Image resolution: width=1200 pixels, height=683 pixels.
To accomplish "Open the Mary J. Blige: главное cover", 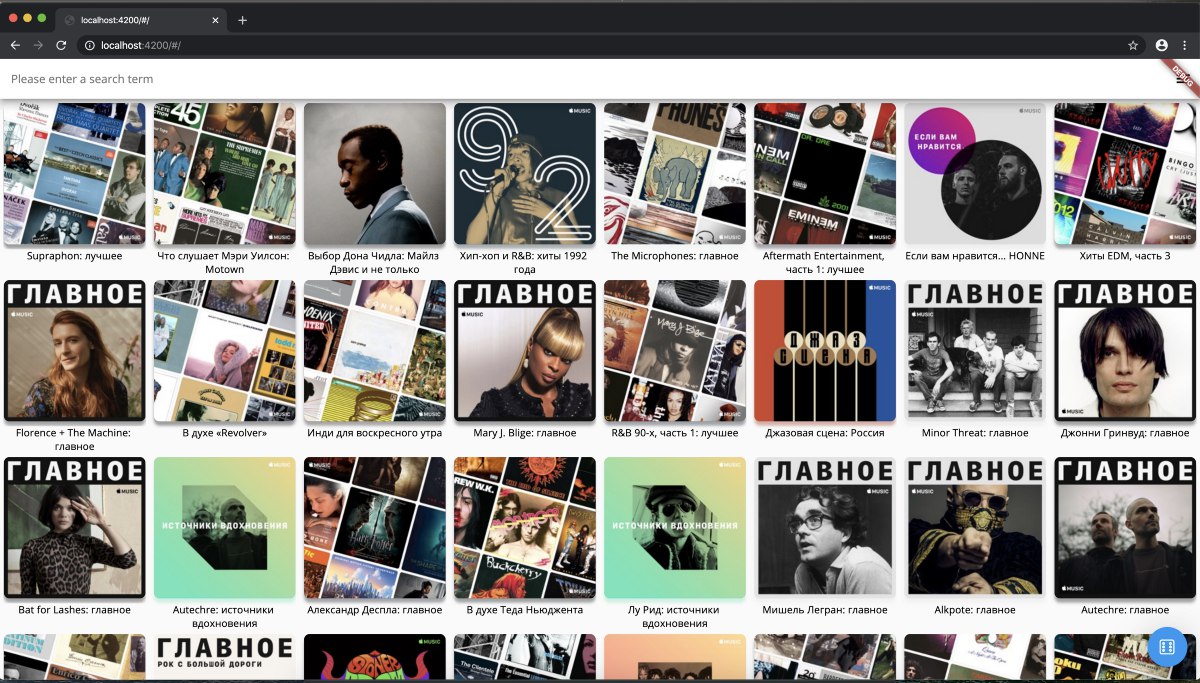I will tap(525, 351).
